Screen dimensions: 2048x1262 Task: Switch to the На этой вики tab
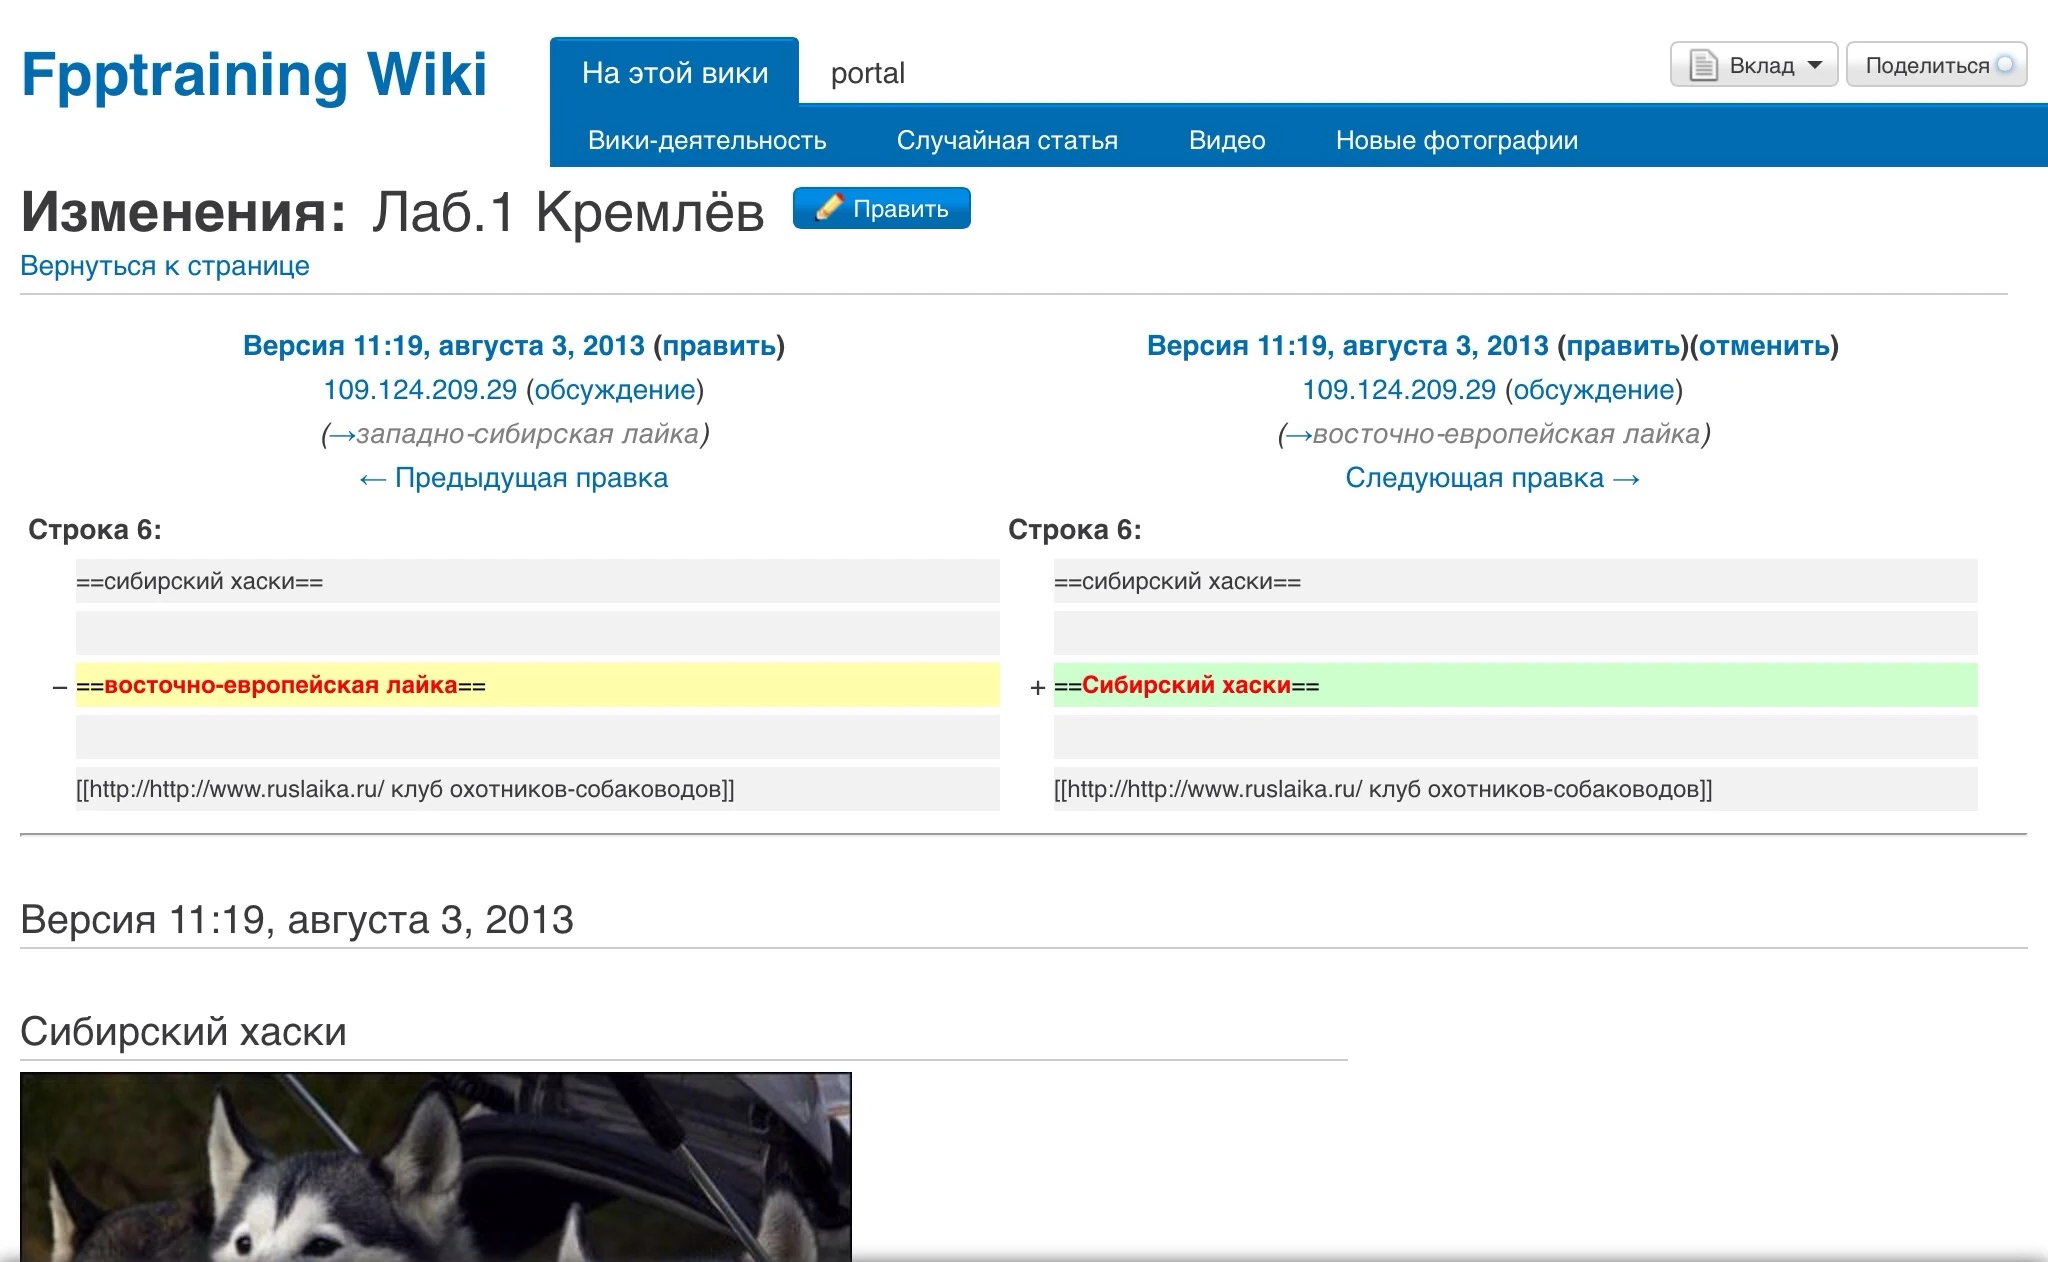[x=674, y=73]
